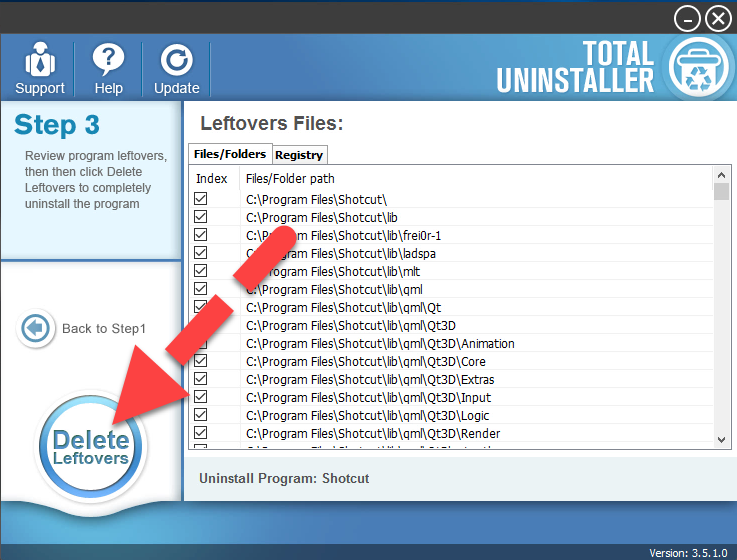Select the Qt3D\Logic path row
The width and height of the screenshot is (737, 560).
pos(368,416)
